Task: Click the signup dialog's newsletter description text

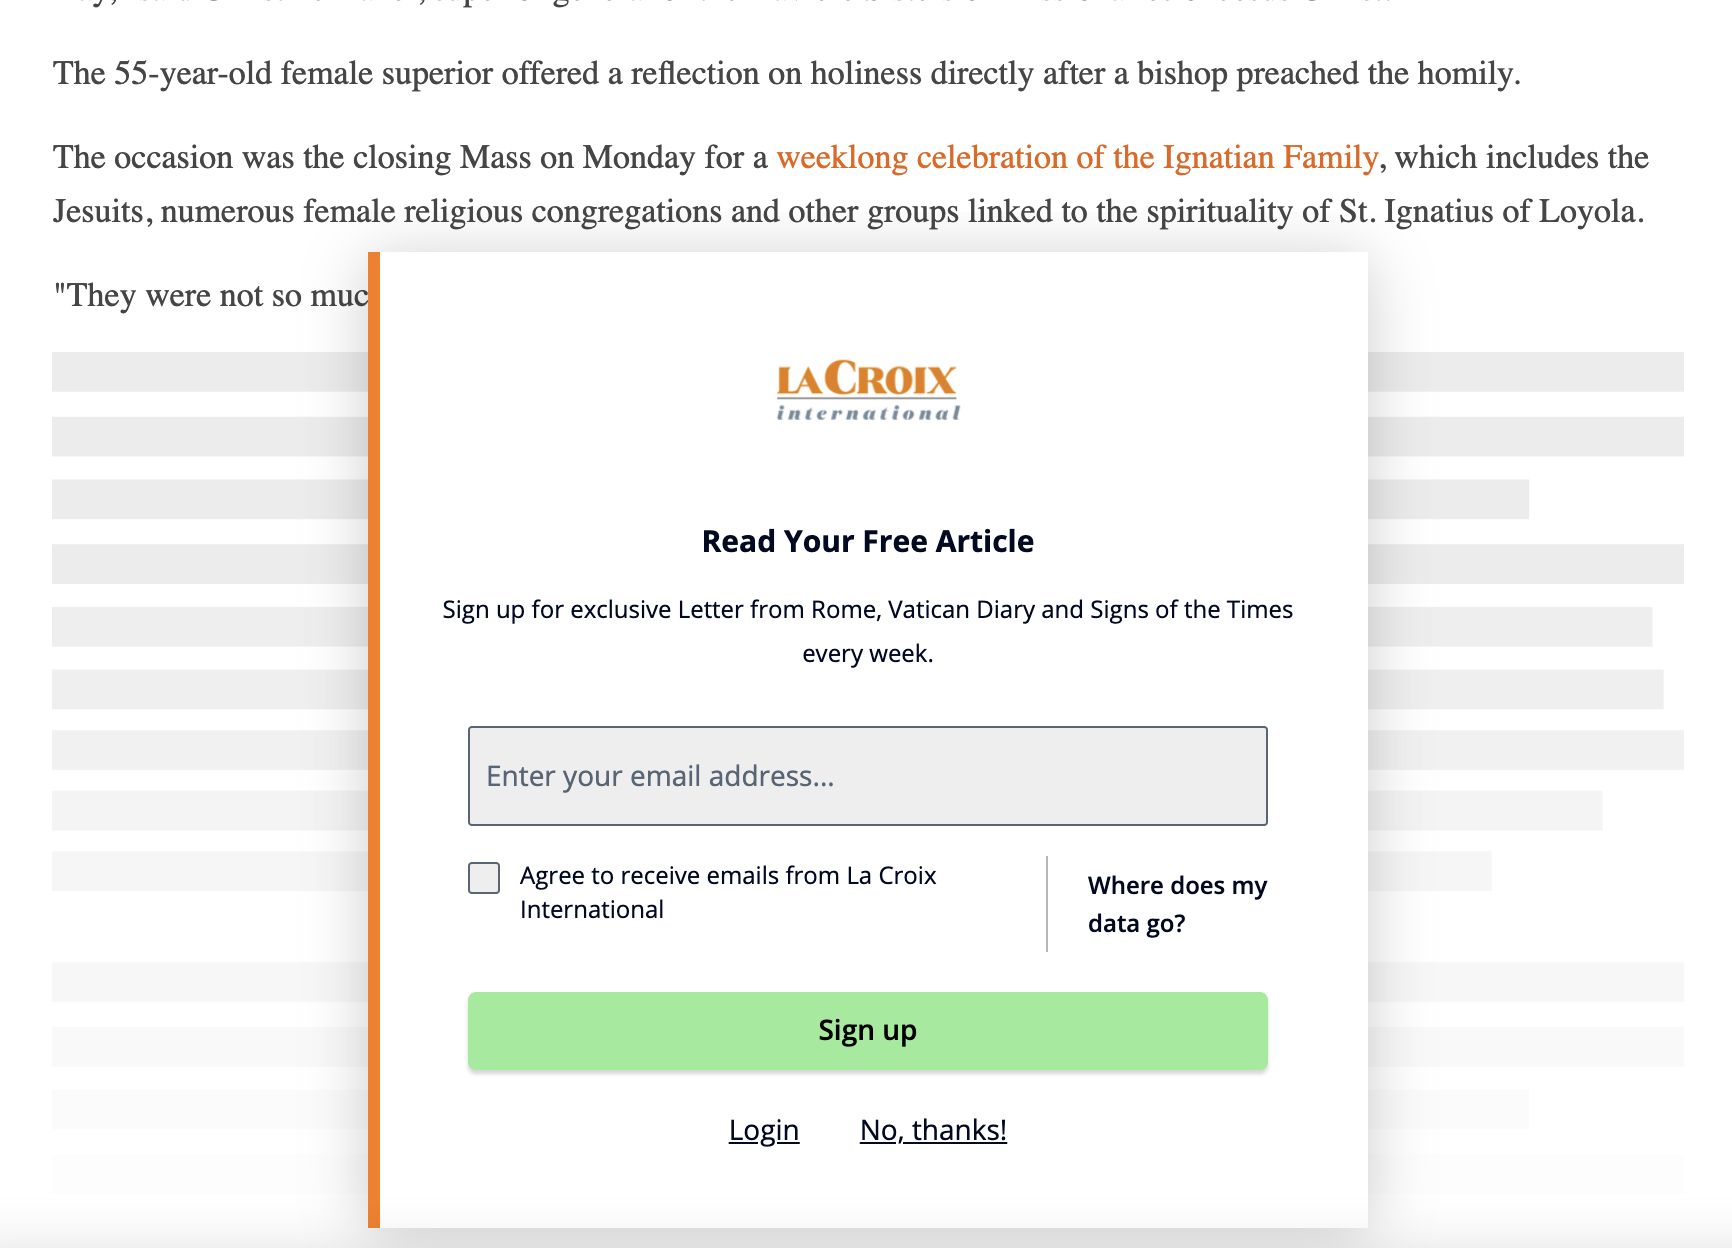Action: pos(866,630)
